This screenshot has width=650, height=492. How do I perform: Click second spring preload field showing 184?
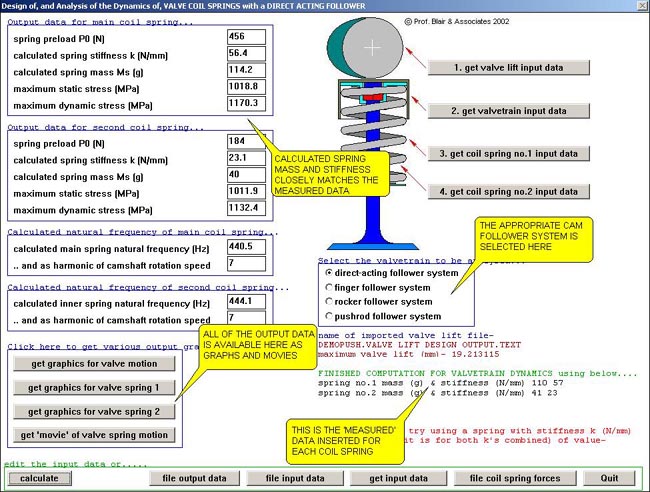[246, 141]
